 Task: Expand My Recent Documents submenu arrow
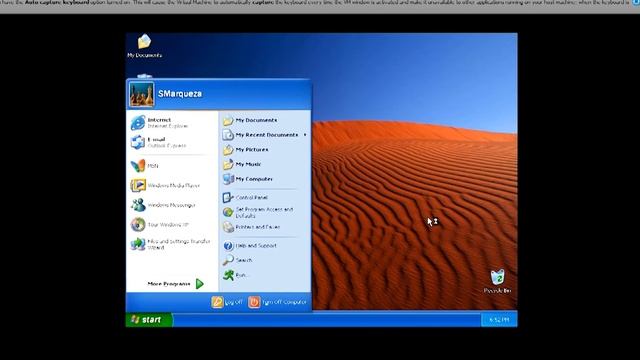305,135
